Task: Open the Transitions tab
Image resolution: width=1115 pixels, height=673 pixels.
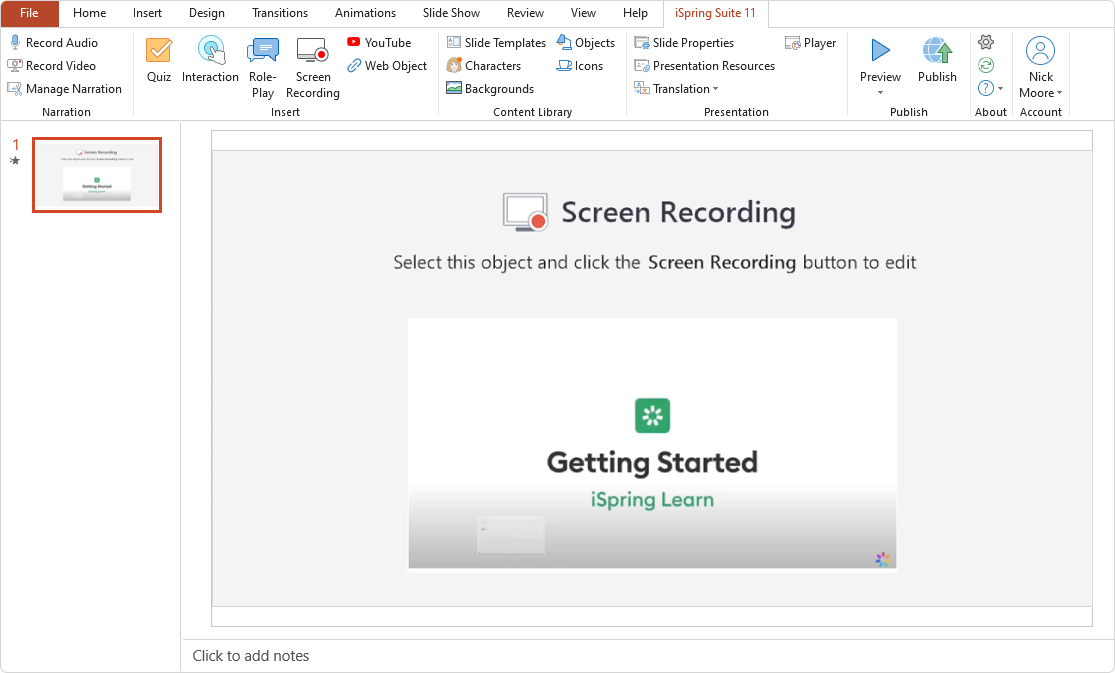Action: click(280, 13)
